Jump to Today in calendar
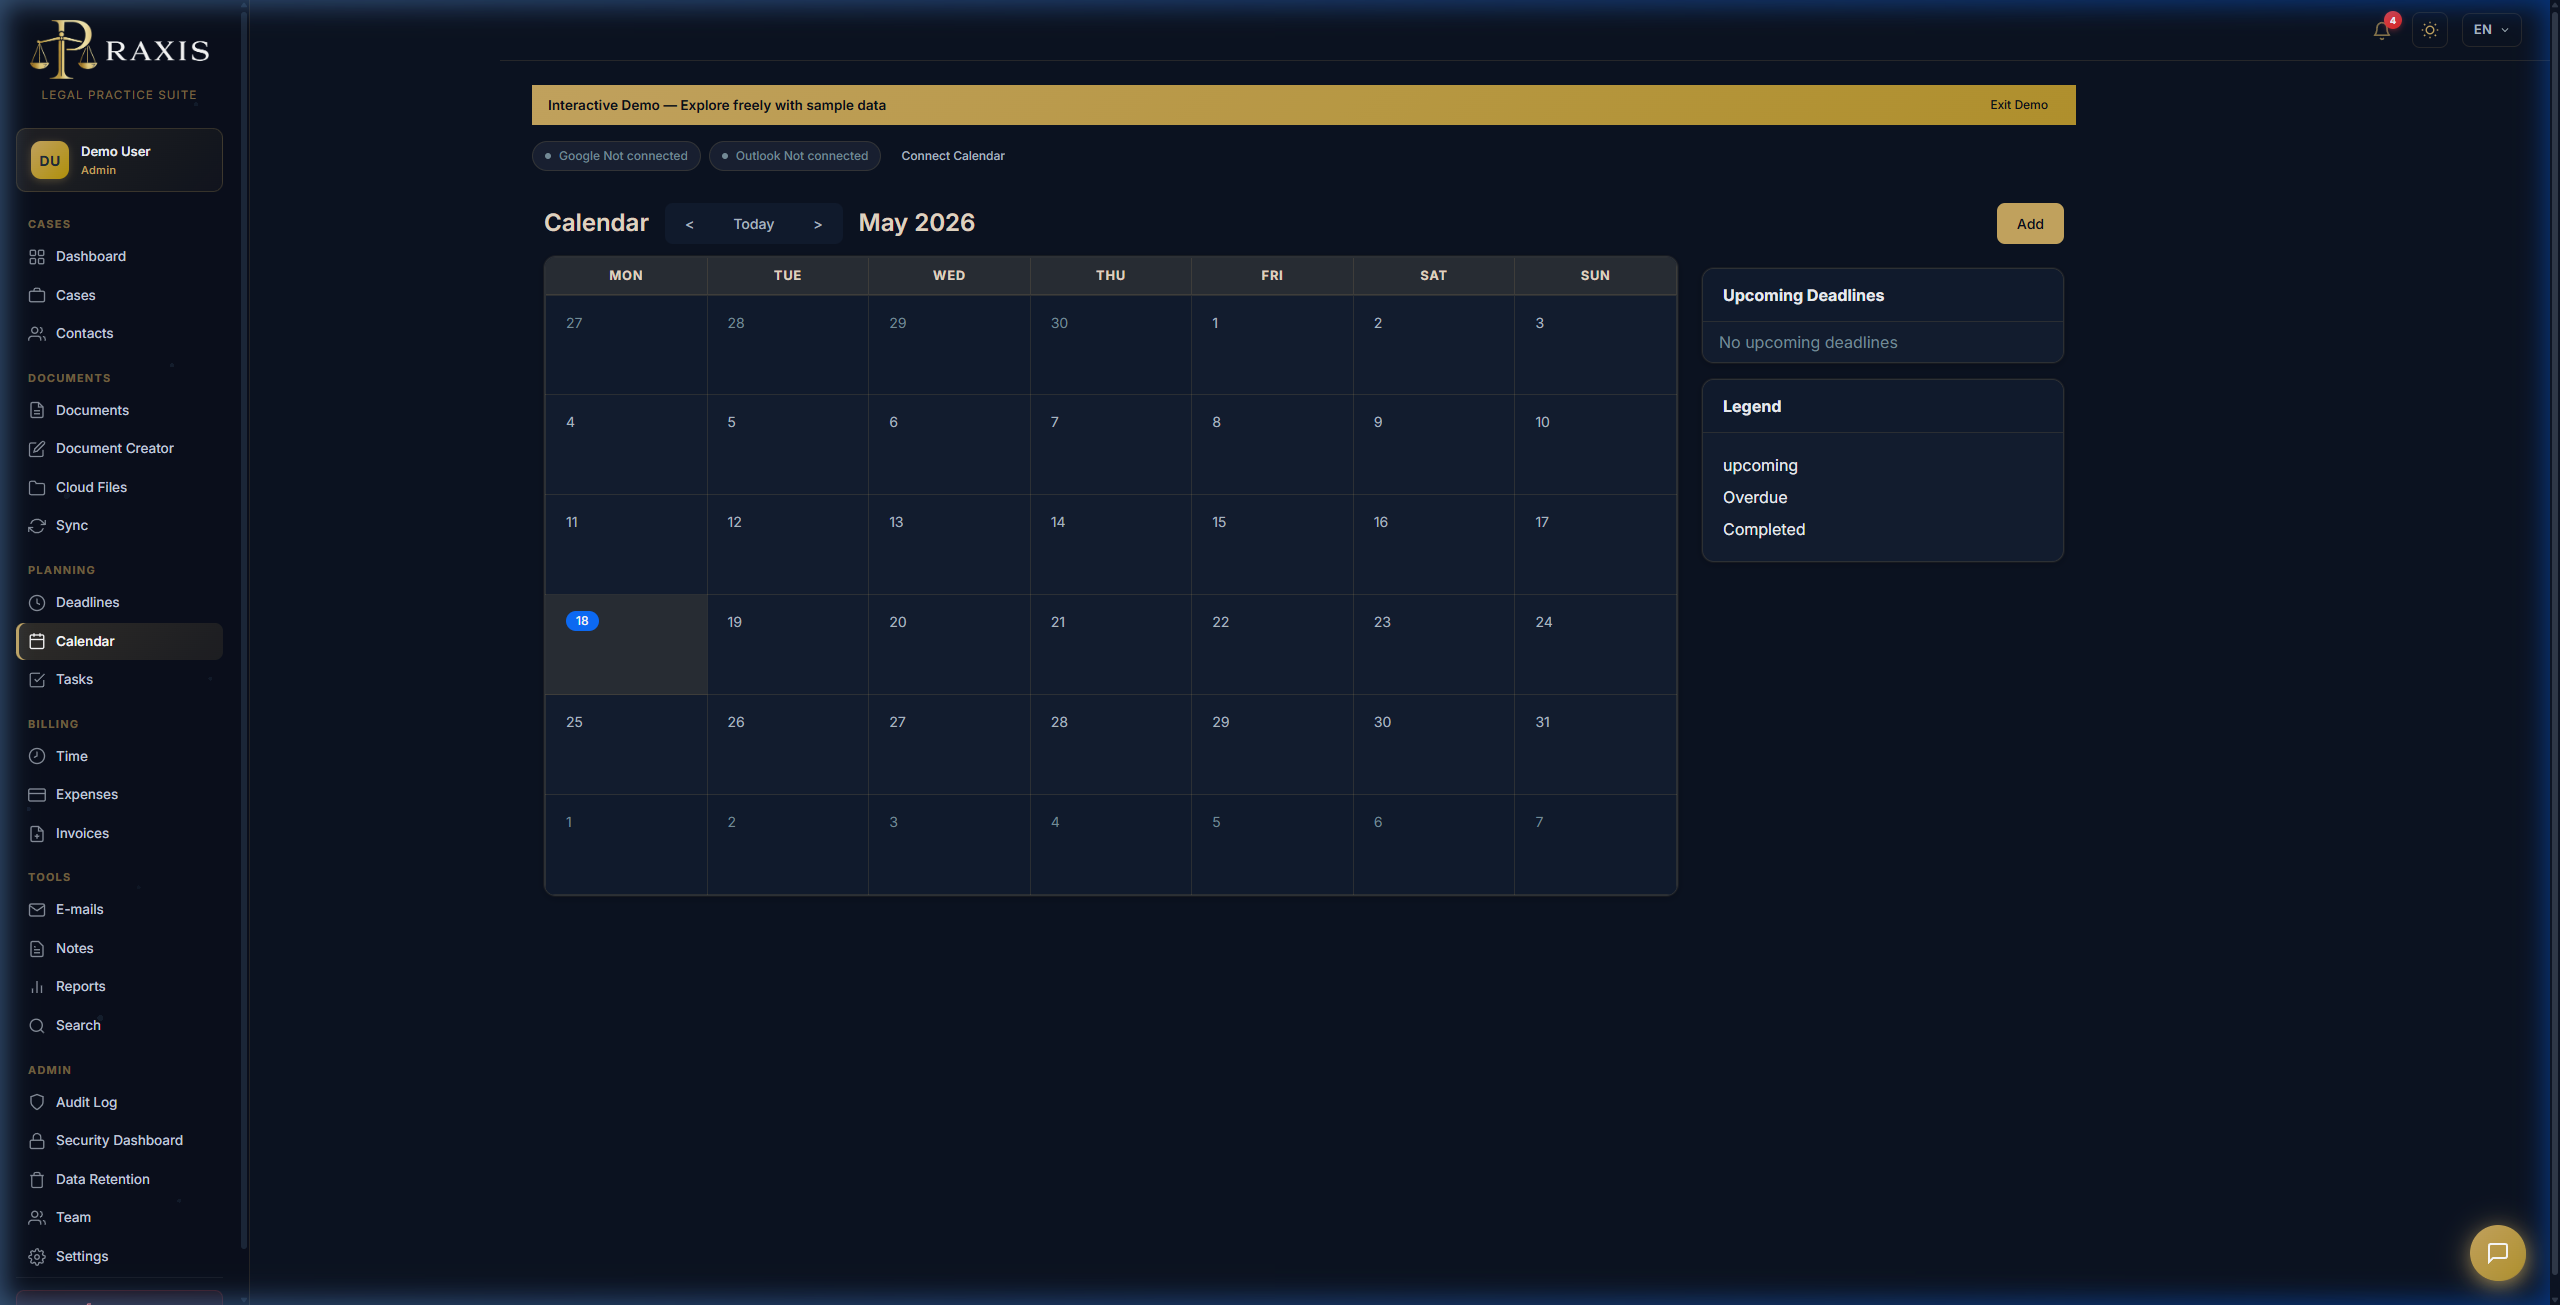 tap(754, 224)
